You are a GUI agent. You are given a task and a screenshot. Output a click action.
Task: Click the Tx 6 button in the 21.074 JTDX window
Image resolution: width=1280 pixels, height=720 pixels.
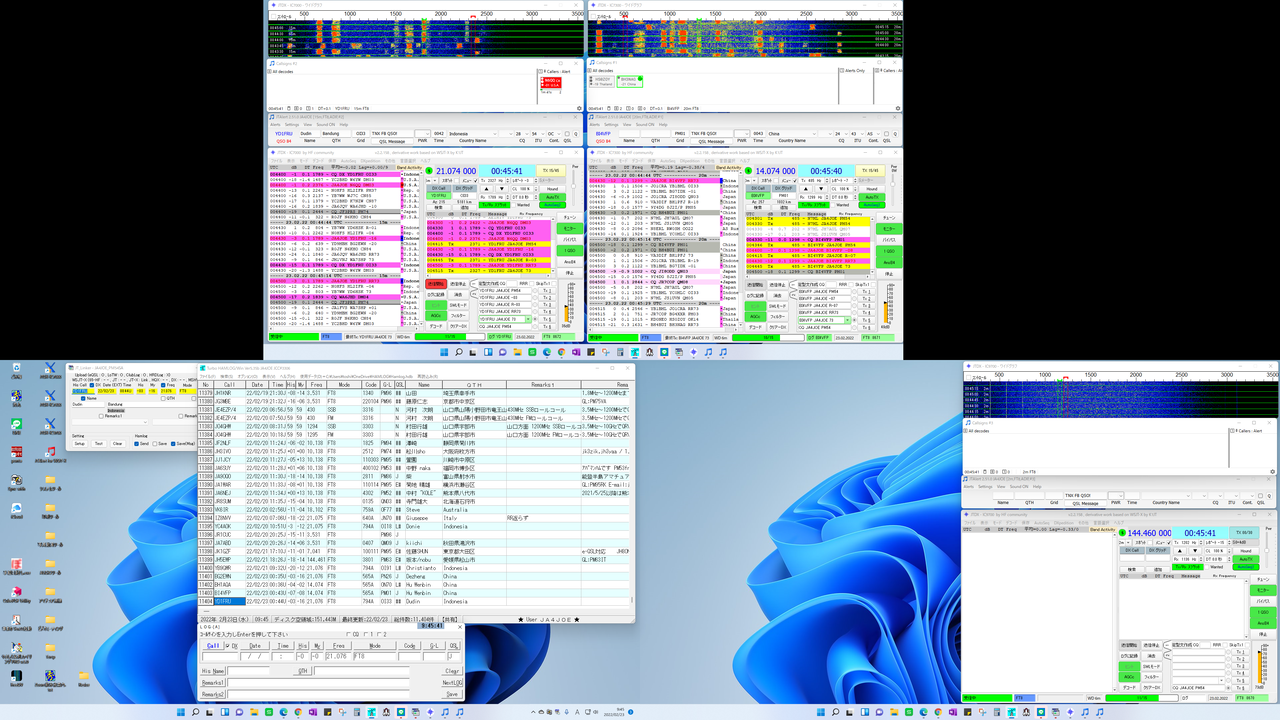pos(547,326)
